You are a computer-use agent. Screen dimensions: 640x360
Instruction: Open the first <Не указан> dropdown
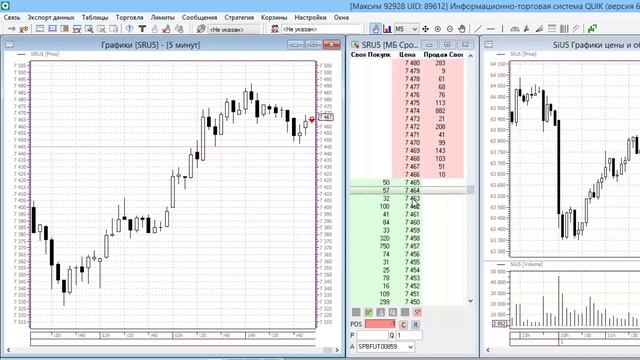(233, 29)
